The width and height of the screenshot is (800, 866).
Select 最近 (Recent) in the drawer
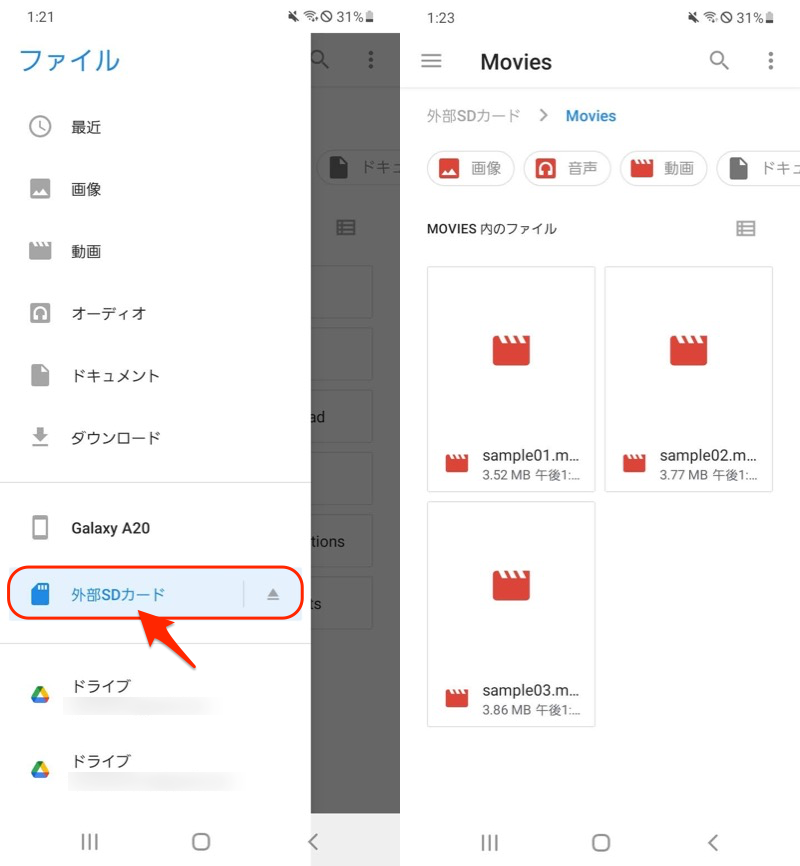coord(85,127)
